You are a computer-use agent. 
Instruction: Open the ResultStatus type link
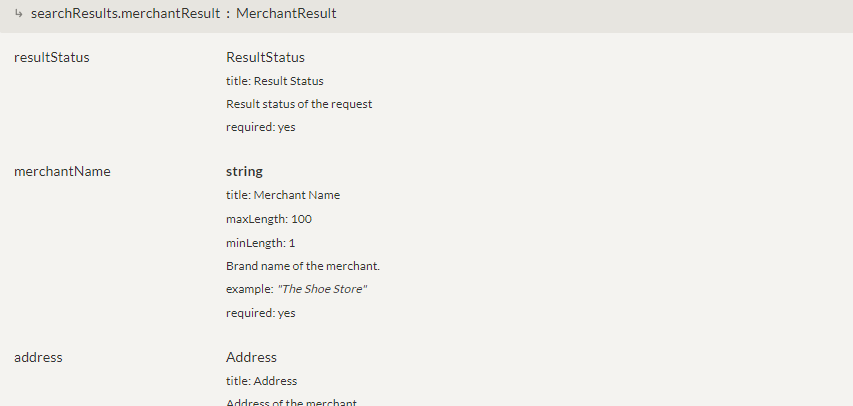tap(265, 57)
